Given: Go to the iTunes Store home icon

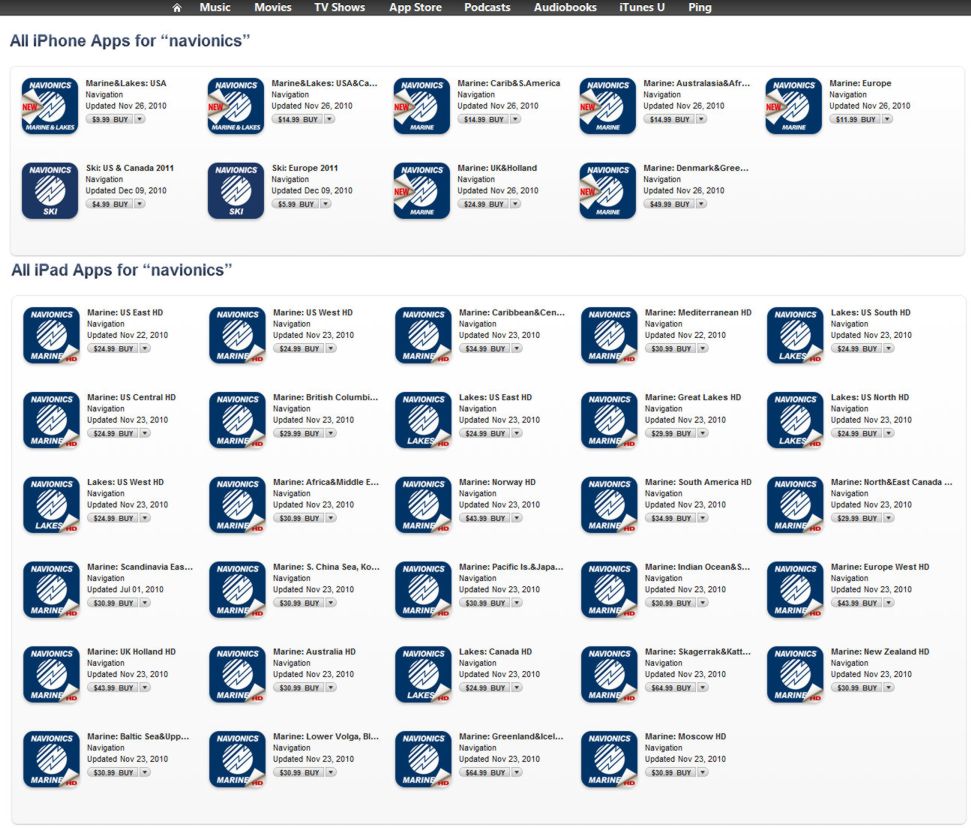Looking at the screenshot, I should [x=177, y=7].
